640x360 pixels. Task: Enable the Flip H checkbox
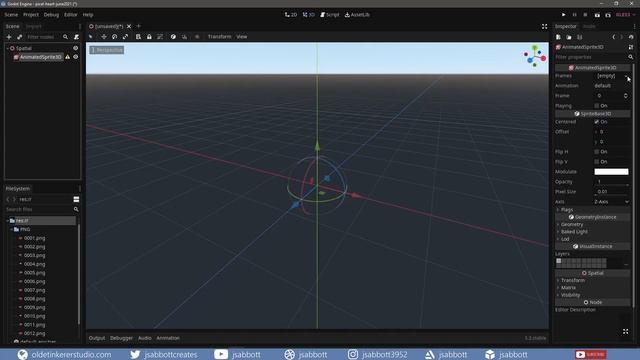coord(597,151)
